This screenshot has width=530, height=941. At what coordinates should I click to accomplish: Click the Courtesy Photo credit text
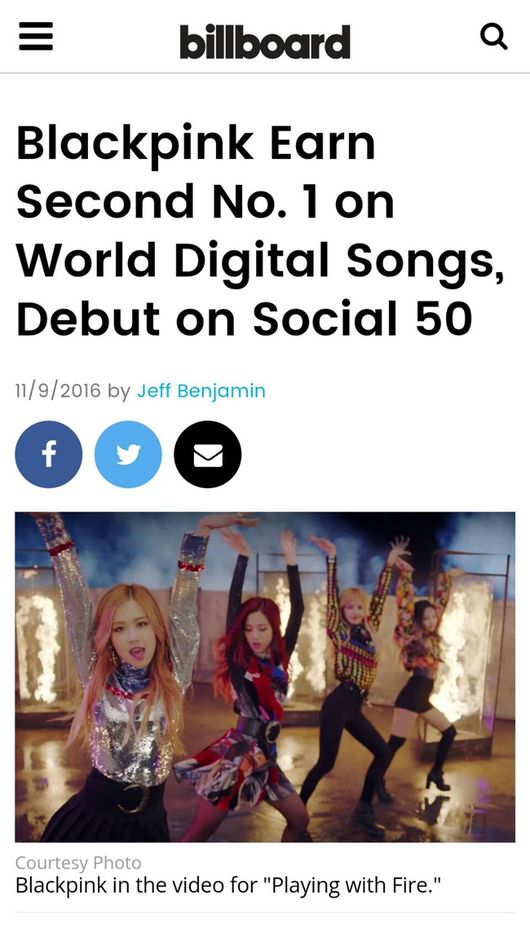click(78, 863)
